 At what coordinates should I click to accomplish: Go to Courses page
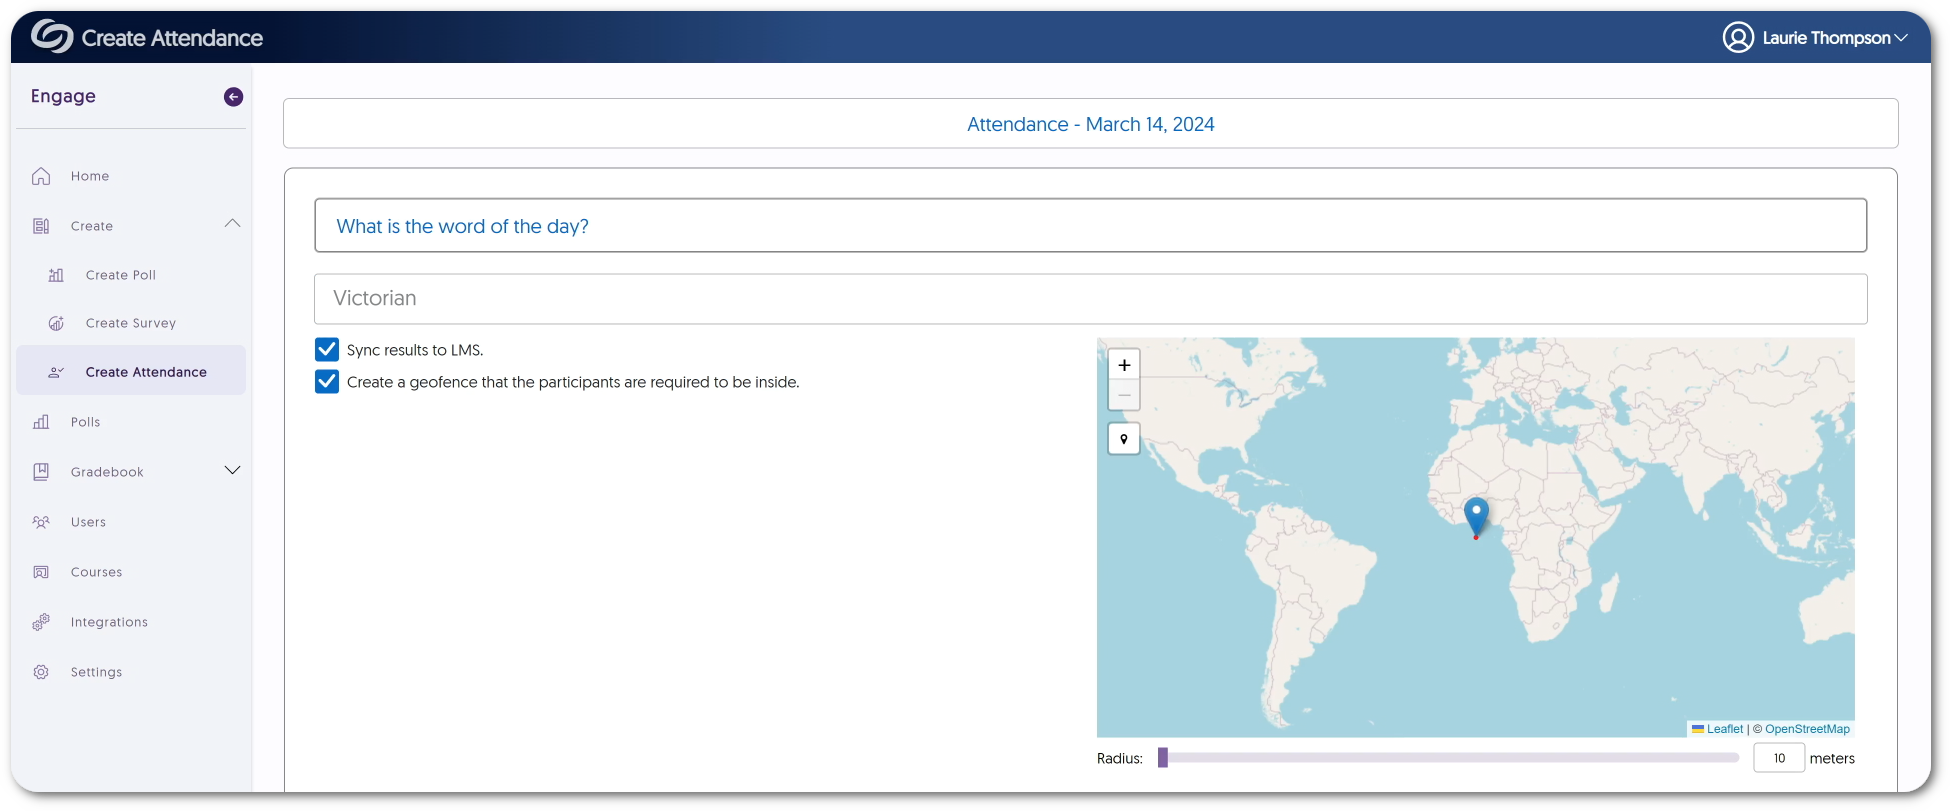[96, 572]
